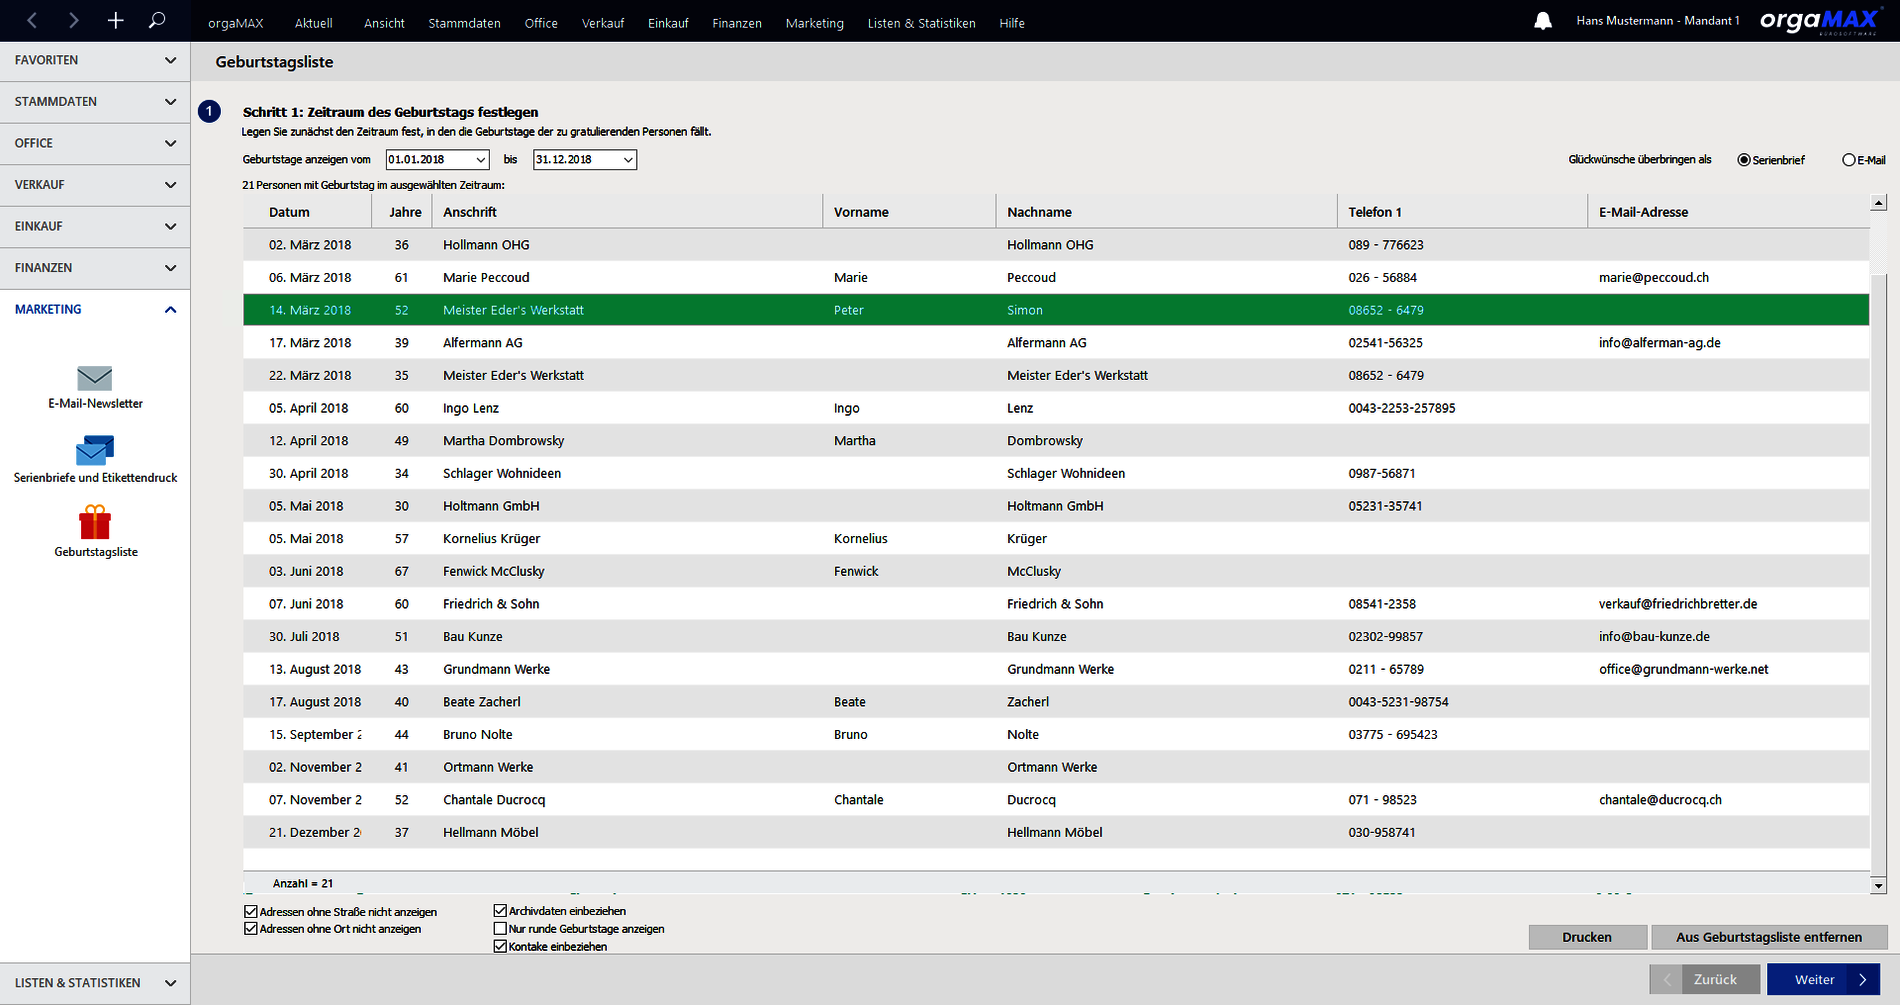
Task: Click the Drucken button
Action: click(1587, 937)
